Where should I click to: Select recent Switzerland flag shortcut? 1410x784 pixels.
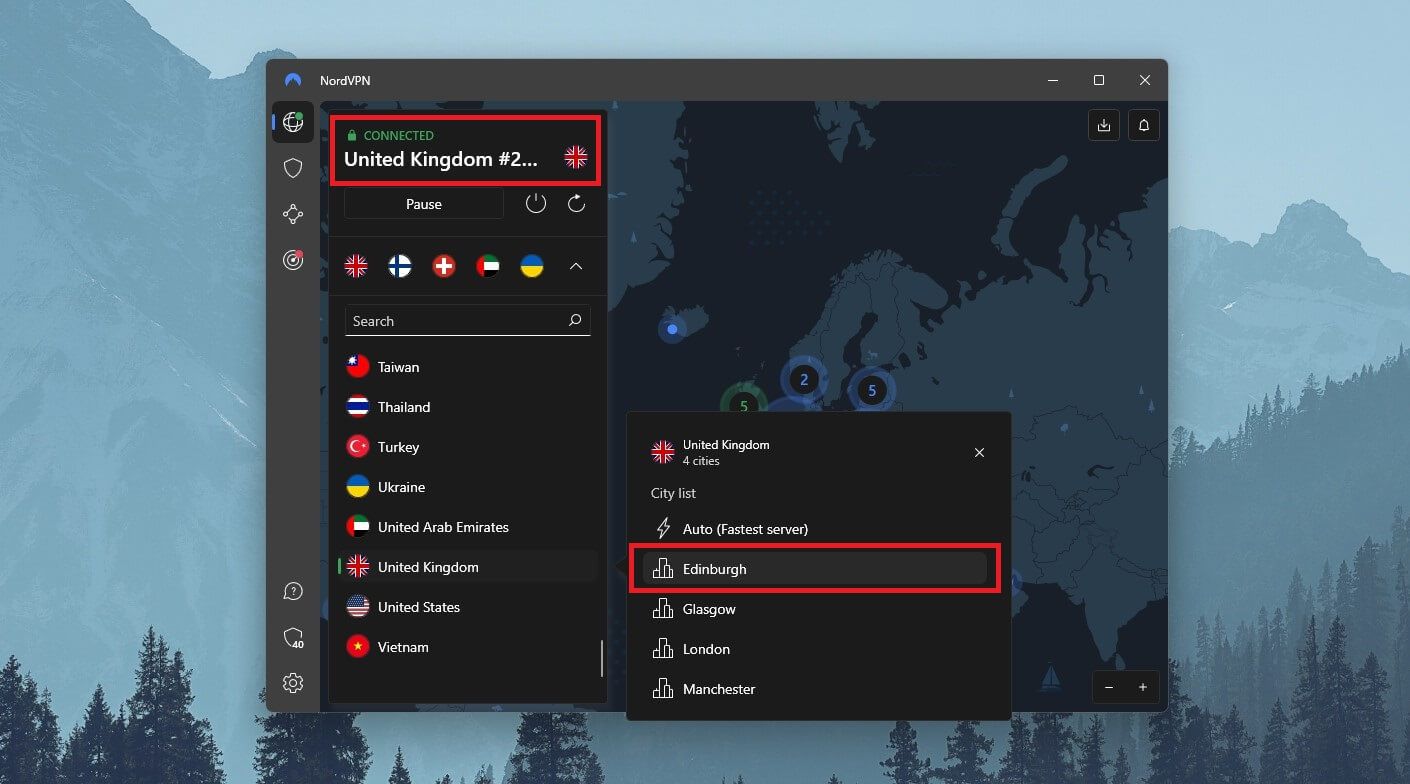coord(444,266)
